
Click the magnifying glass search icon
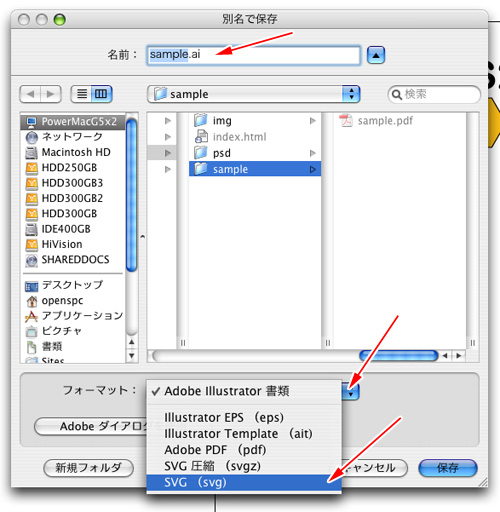(396, 95)
